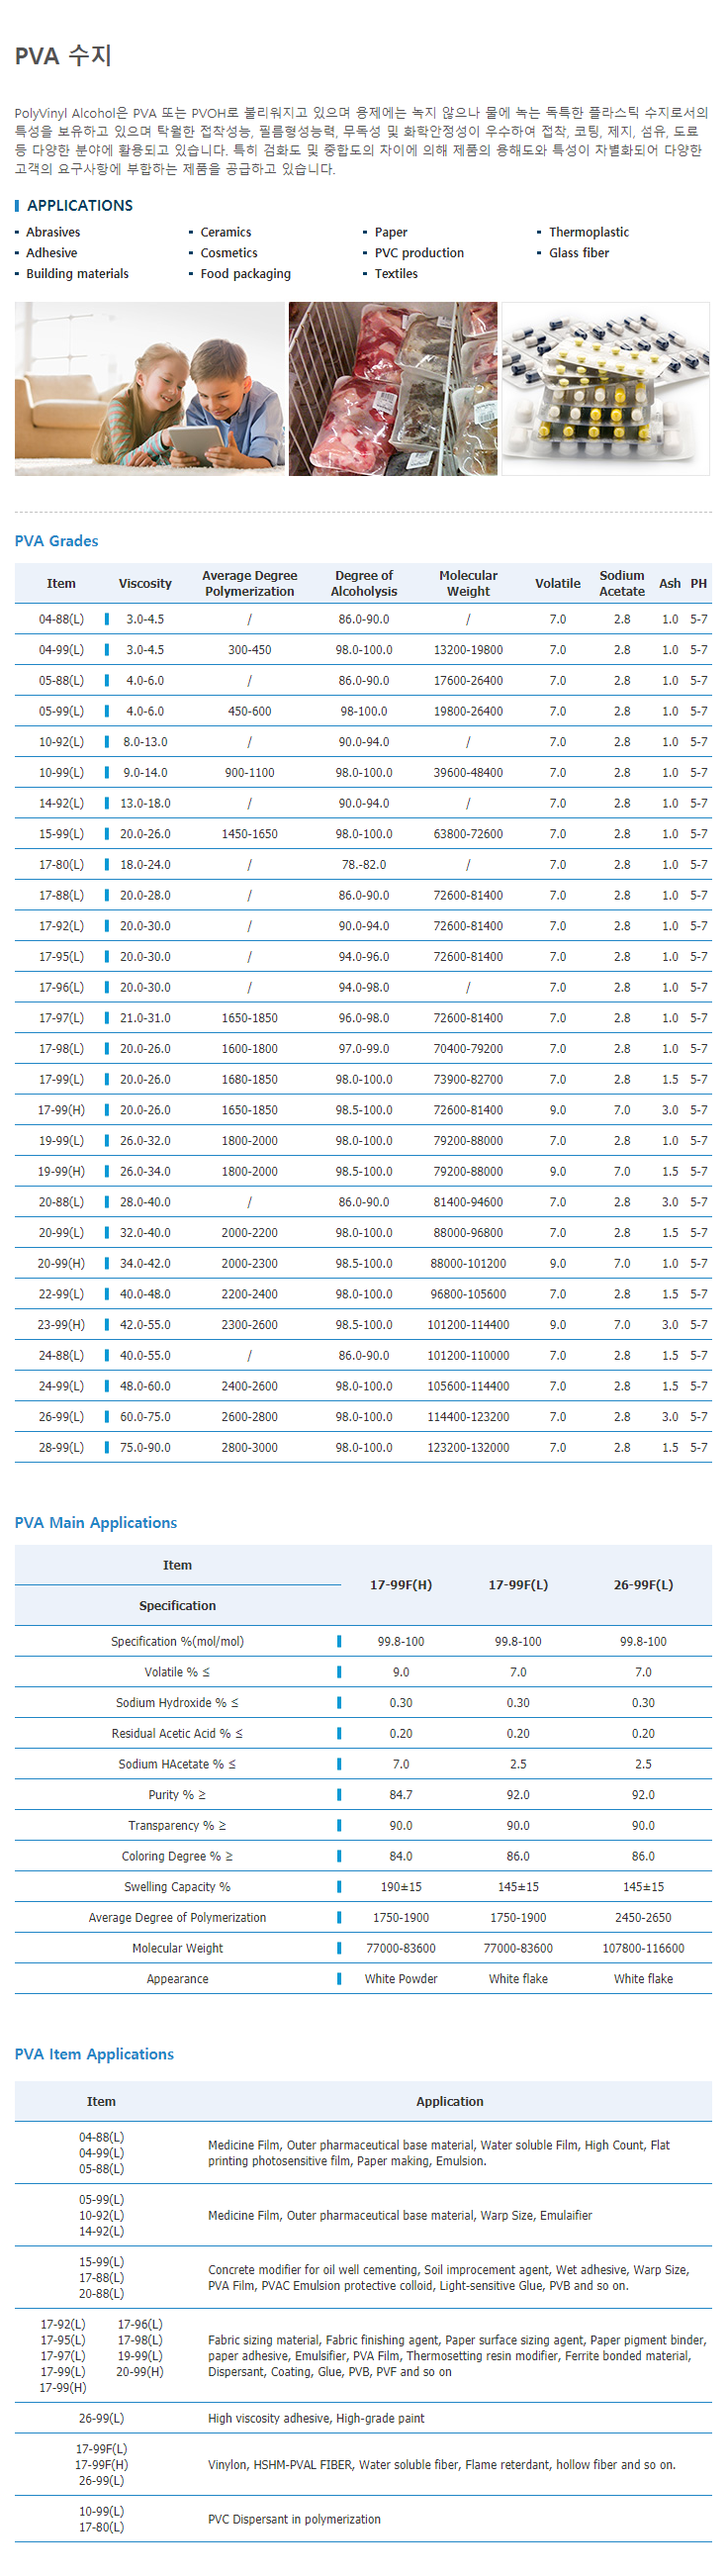Screen dimensions: 728x2576
Task: Click the PVA Main Applications heading
Action: point(95,1523)
